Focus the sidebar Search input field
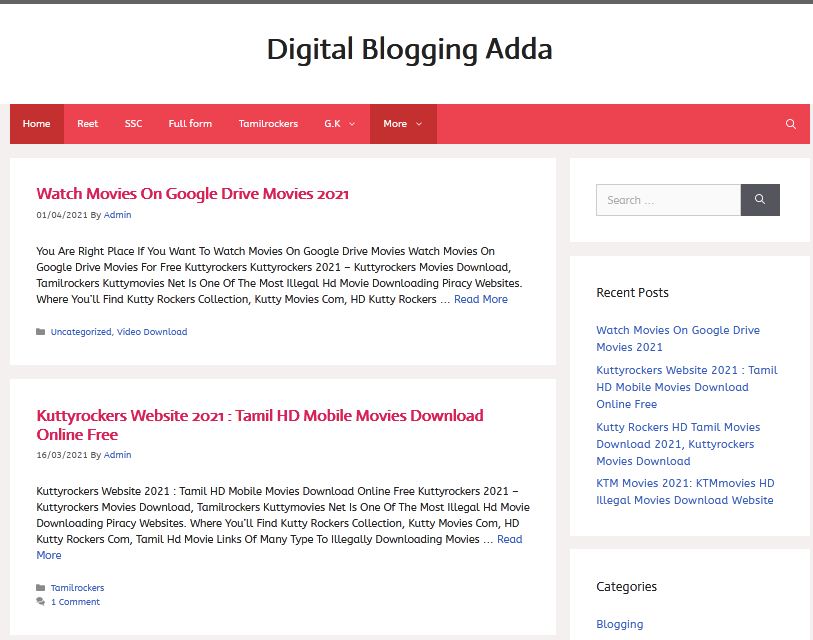The width and height of the screenshot is (813, 640). (668, 200)
